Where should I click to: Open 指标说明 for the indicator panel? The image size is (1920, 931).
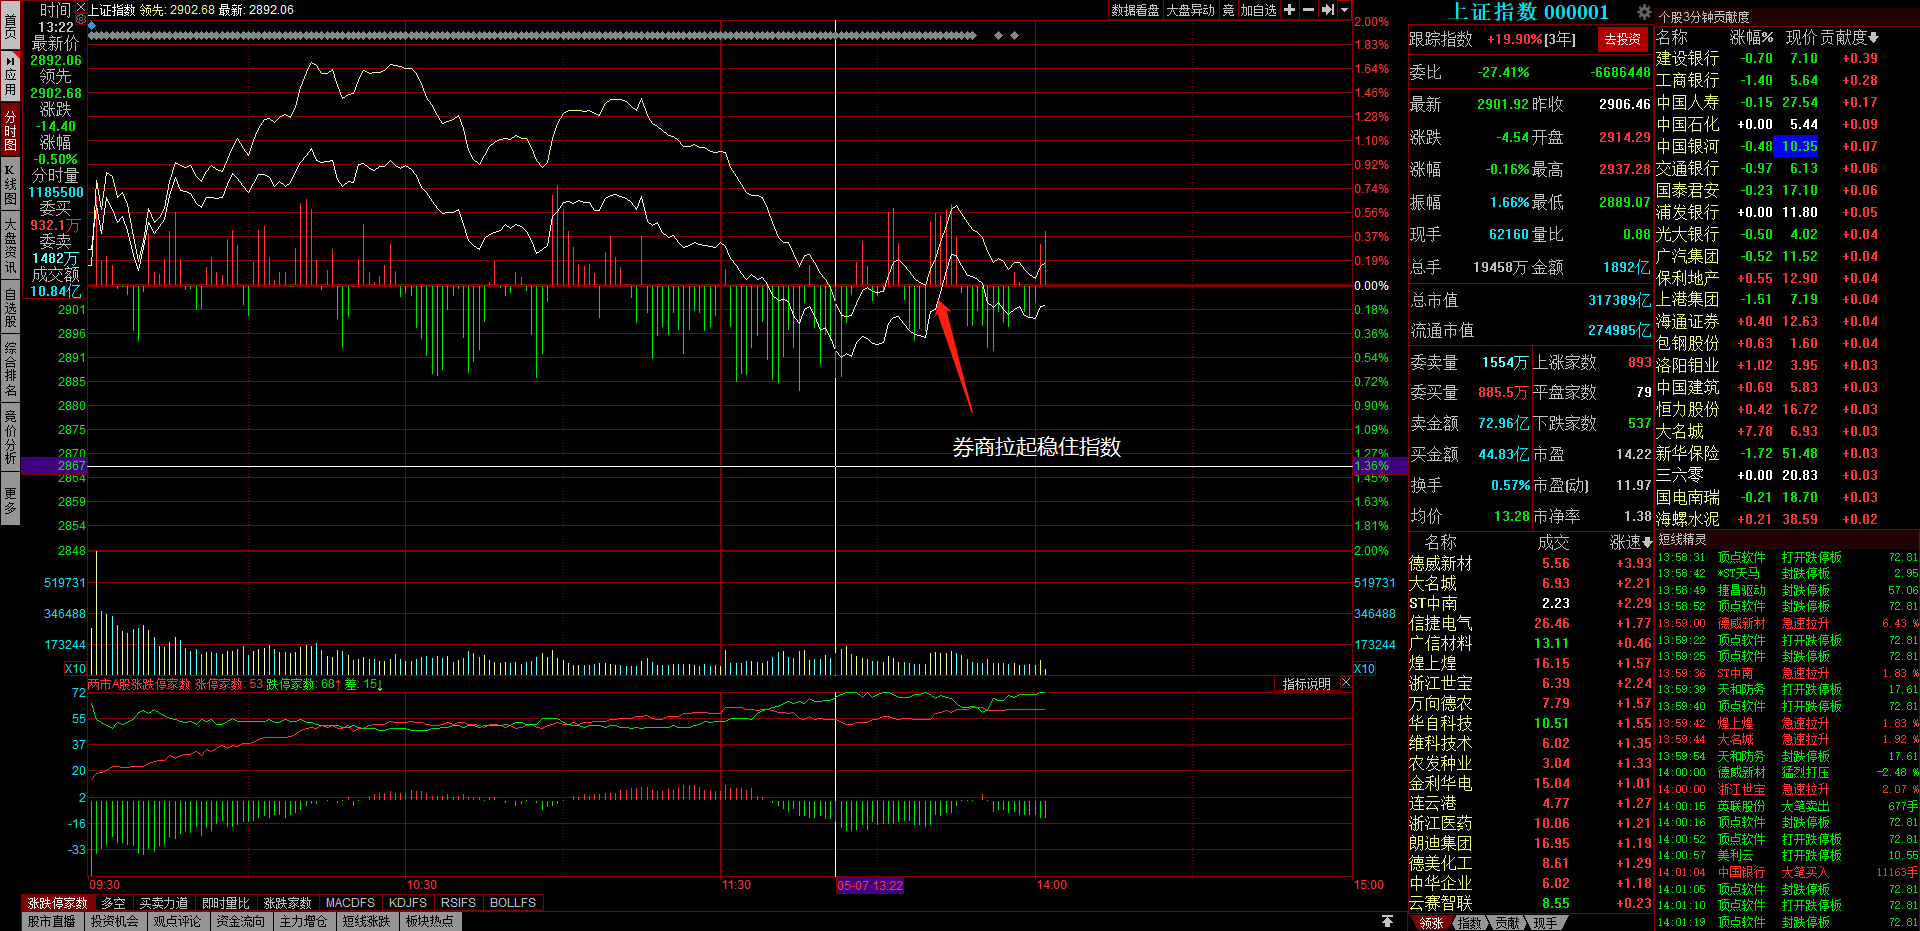point(1306,684)
